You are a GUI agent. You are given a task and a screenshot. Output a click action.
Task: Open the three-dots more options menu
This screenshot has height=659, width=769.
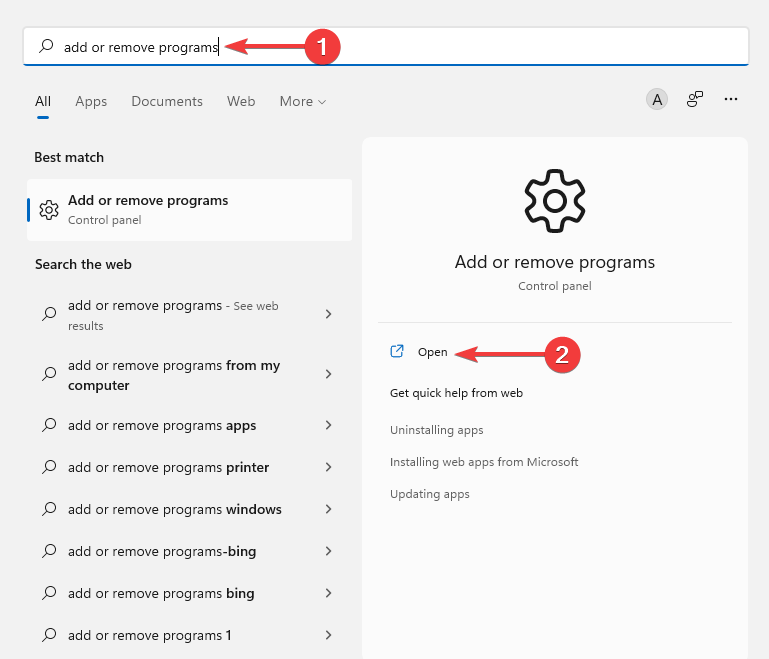[x=731, y=99]
